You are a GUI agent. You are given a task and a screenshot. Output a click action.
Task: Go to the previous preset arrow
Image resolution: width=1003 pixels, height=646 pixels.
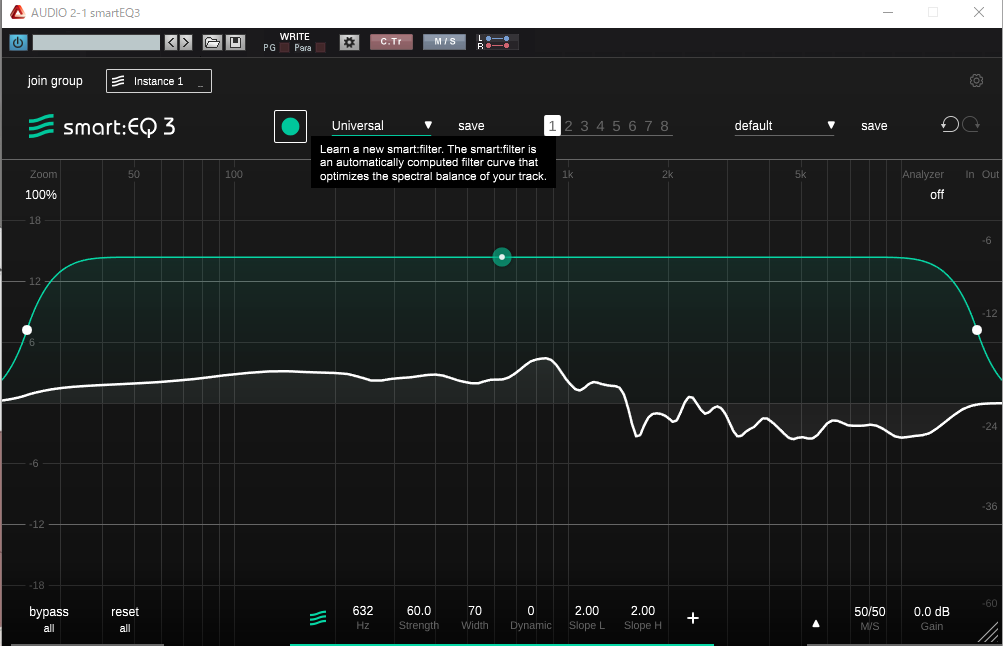(x=171, y=43)
